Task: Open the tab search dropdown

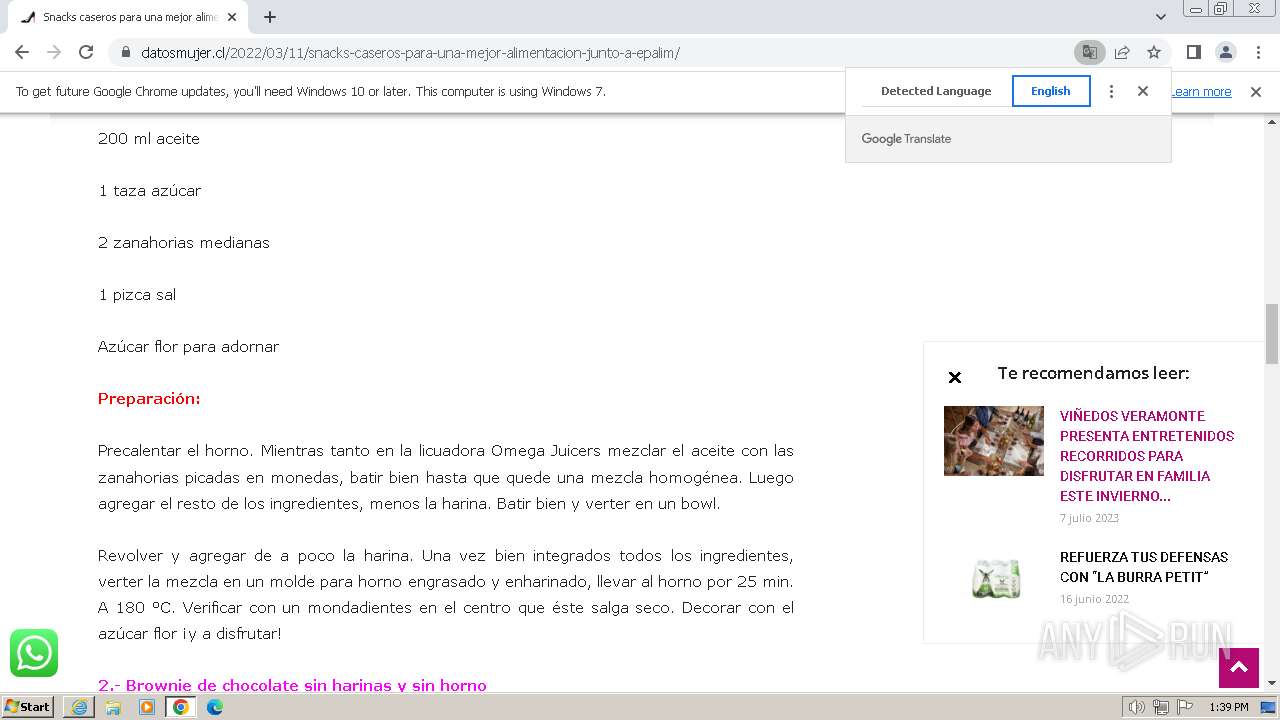Action: [1160, 17]
